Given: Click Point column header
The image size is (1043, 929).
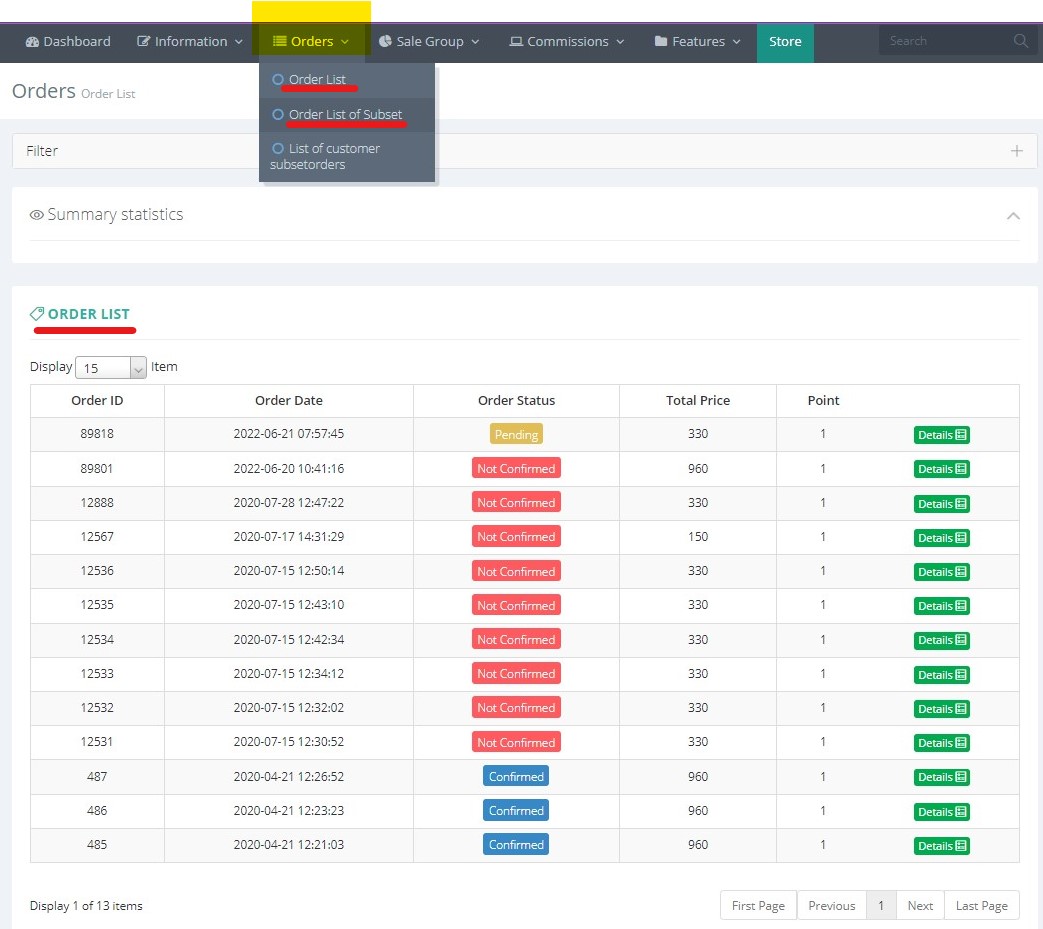Looking at the screenshot, I should tap(823, 400).
